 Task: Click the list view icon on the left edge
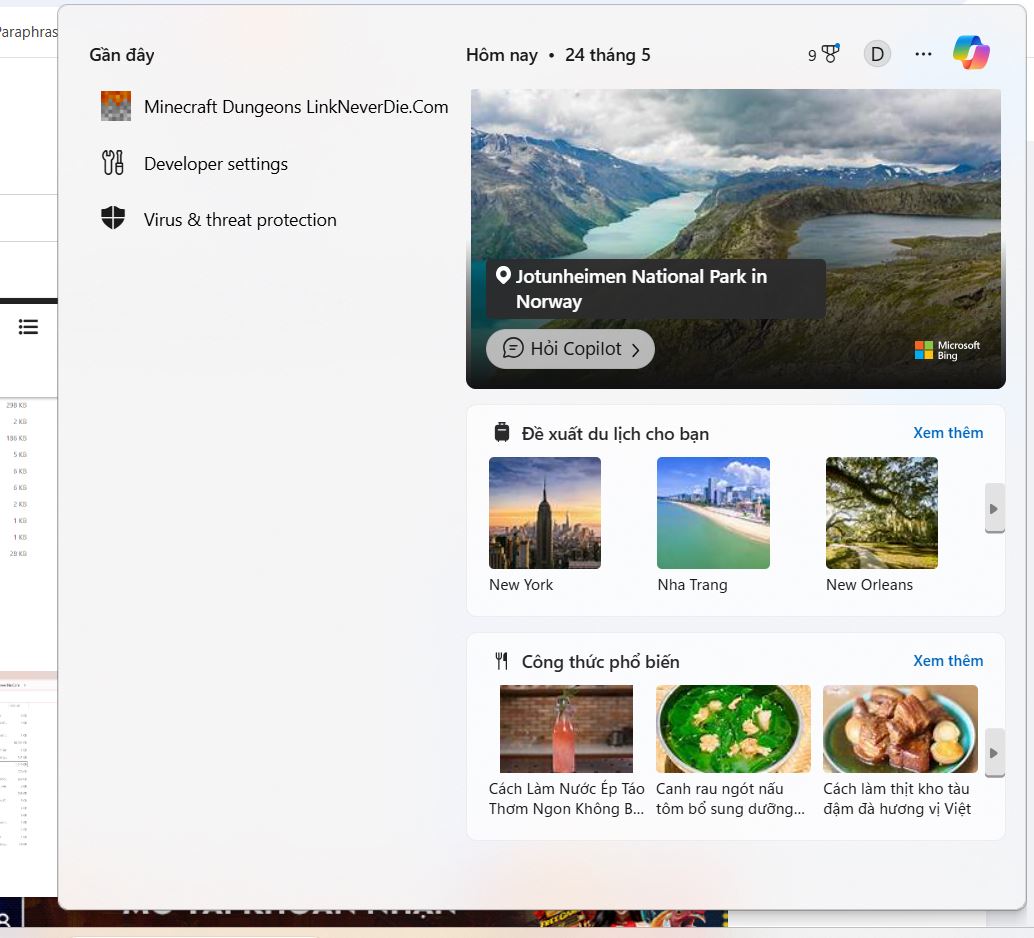pyautogui.click(x=28, y=326)
